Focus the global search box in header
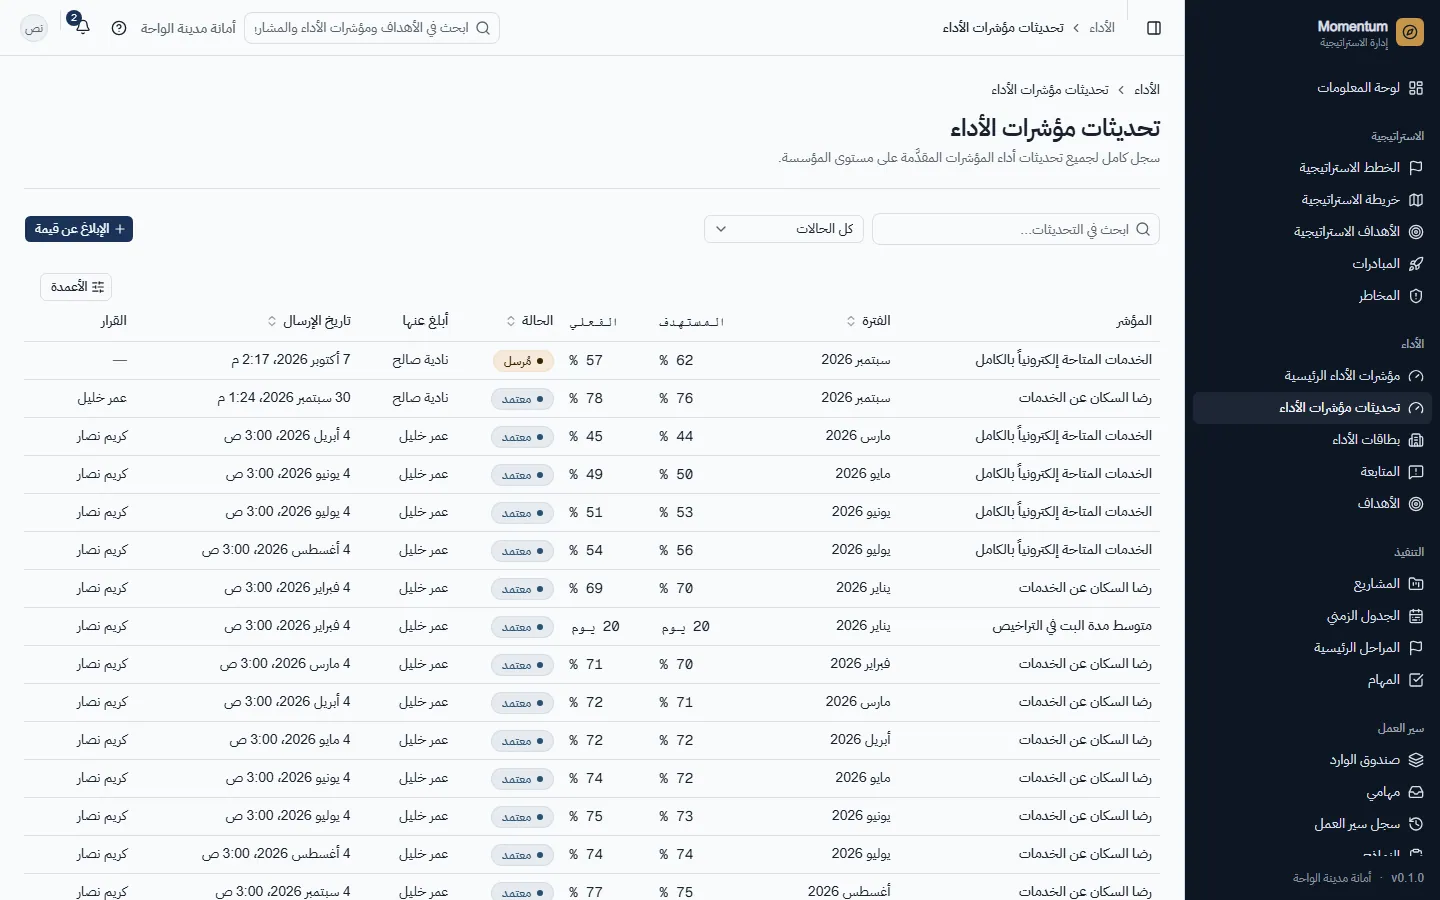The height and width of the screenshot is (900, 1440). point(372,28)
